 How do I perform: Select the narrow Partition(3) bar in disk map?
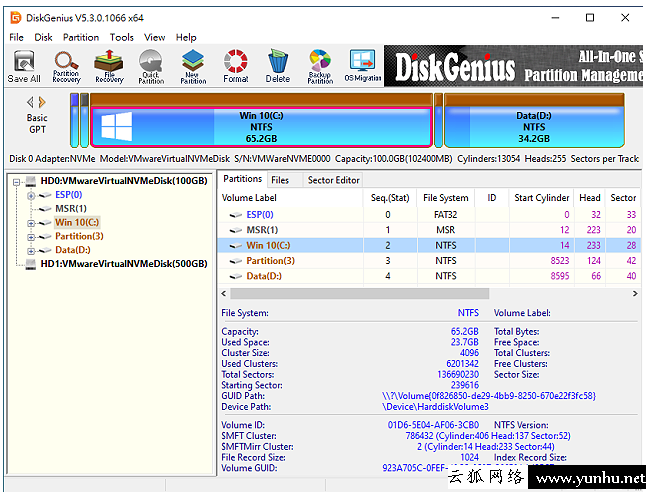coord(438,120)
